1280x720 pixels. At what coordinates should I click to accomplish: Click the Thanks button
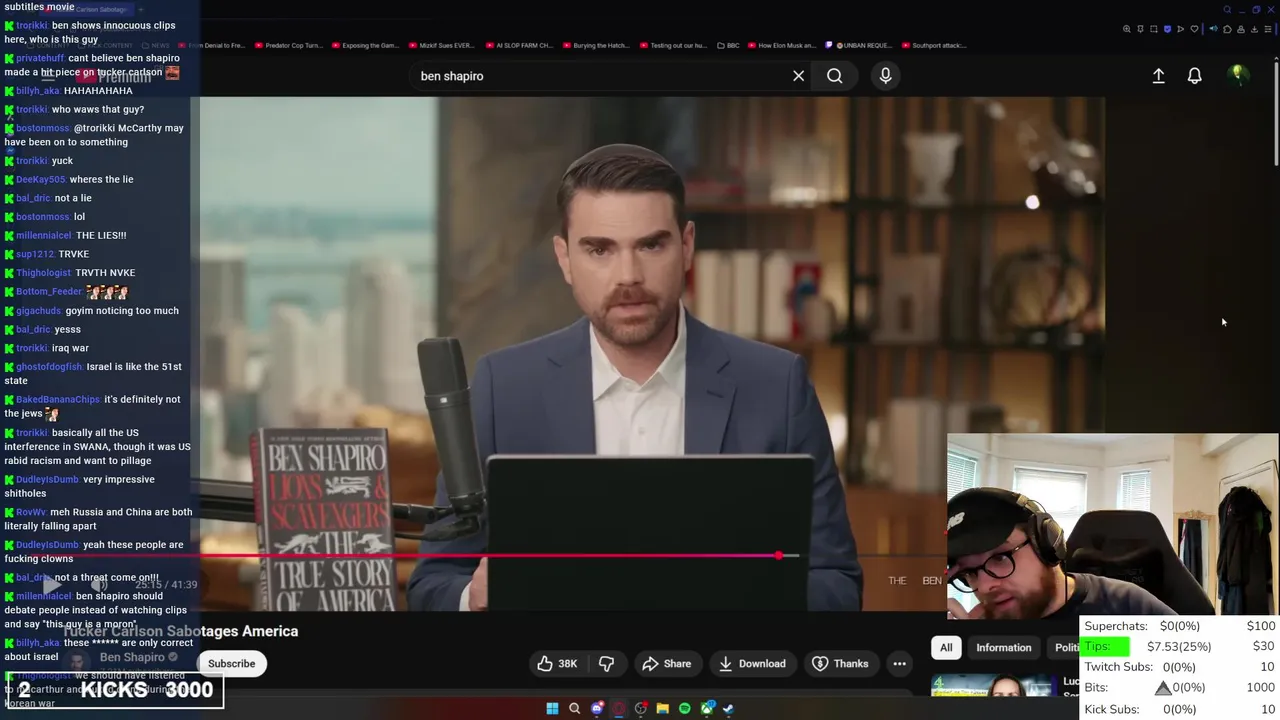point(840,663)
